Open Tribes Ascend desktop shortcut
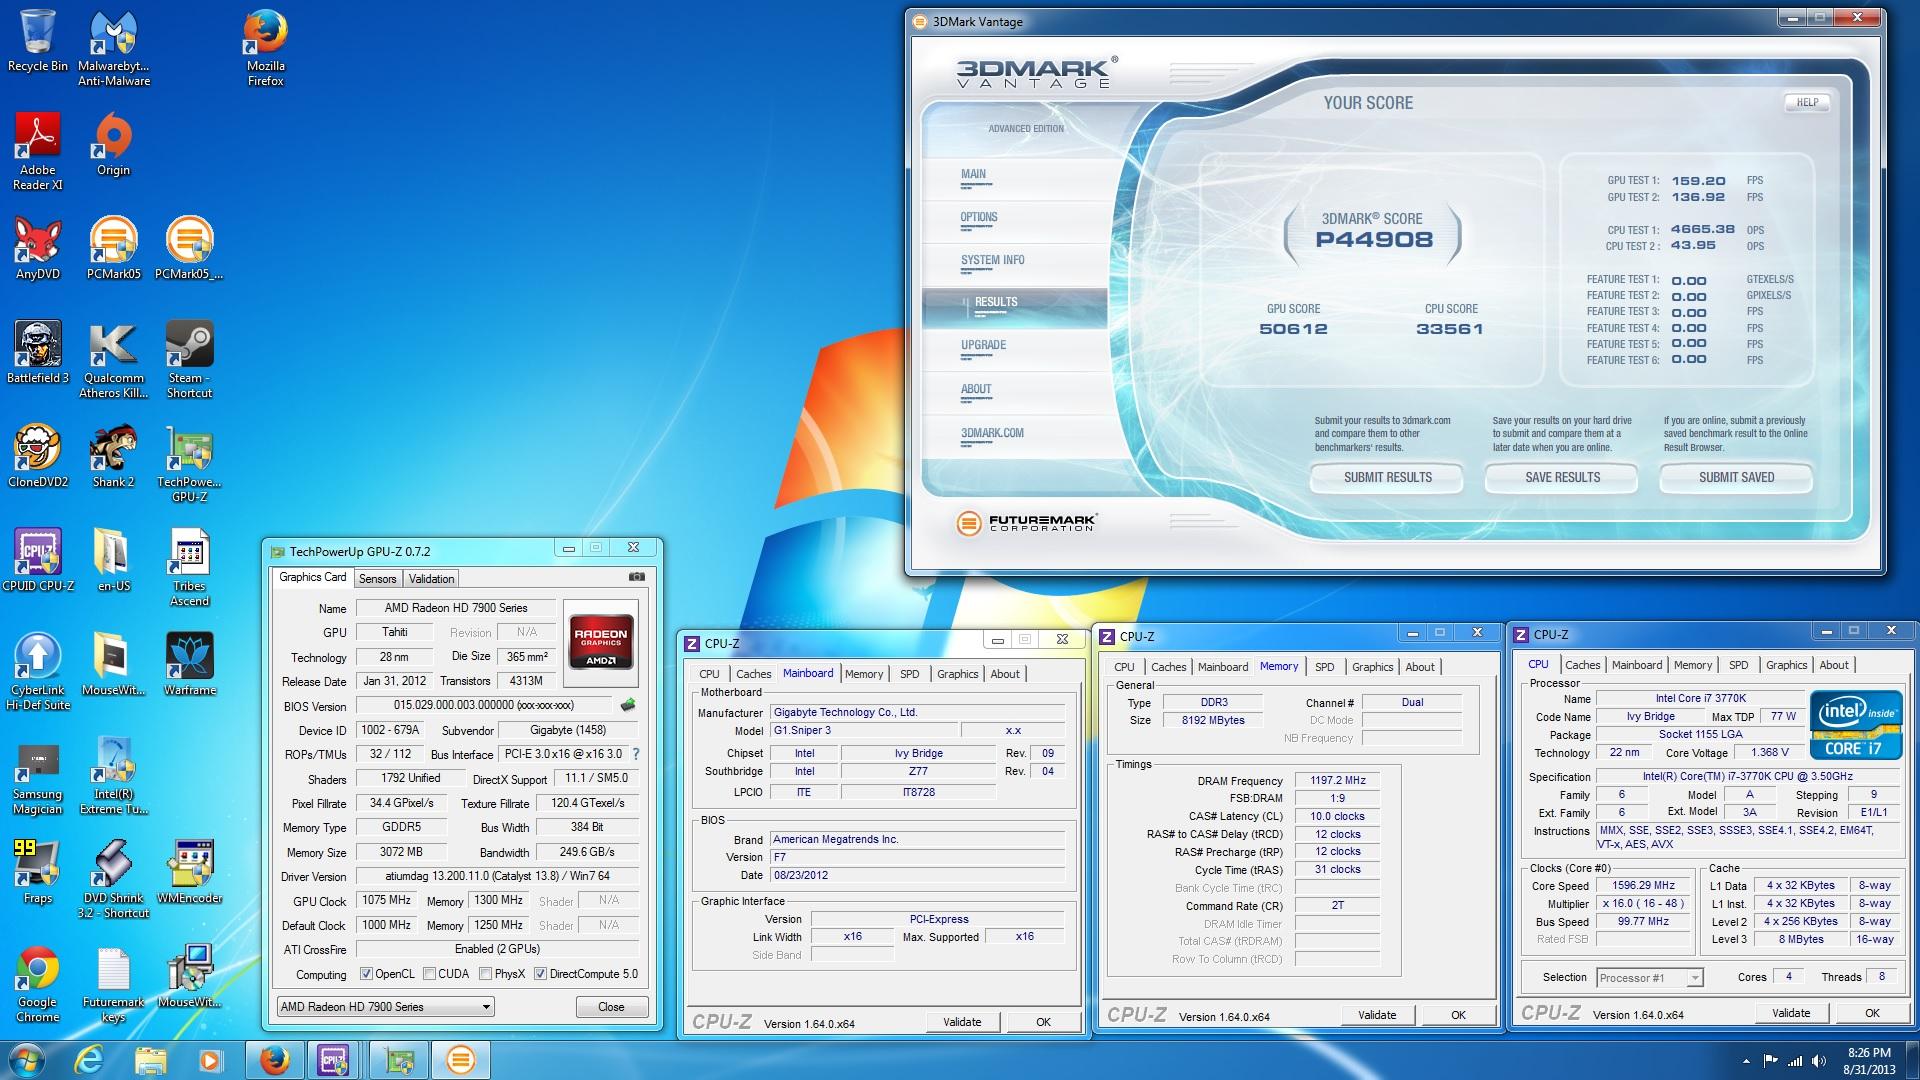Image resolution: width=1920 pixels, height=1080 pixels. coord(189,568)
